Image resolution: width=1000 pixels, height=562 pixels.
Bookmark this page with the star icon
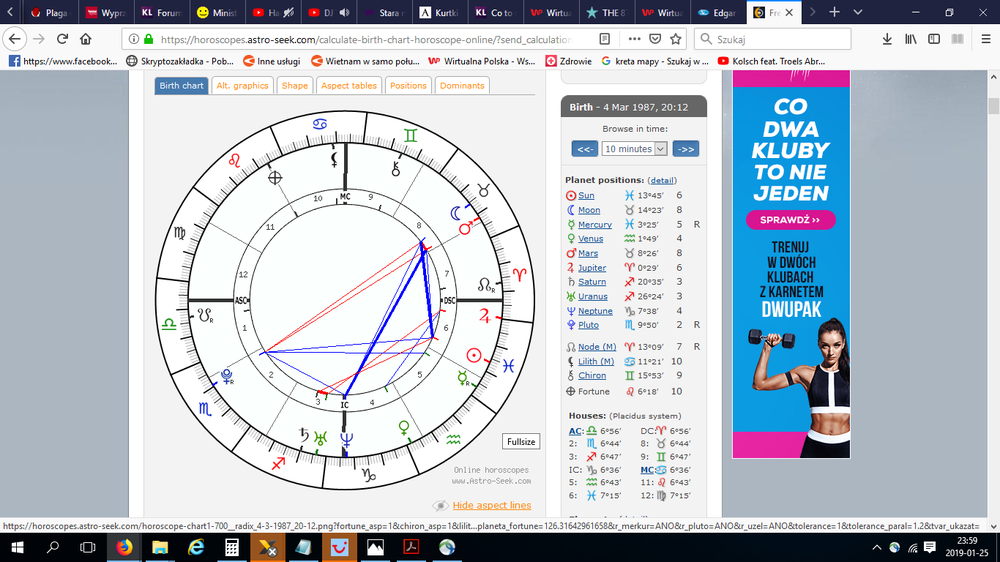(675, 39)
